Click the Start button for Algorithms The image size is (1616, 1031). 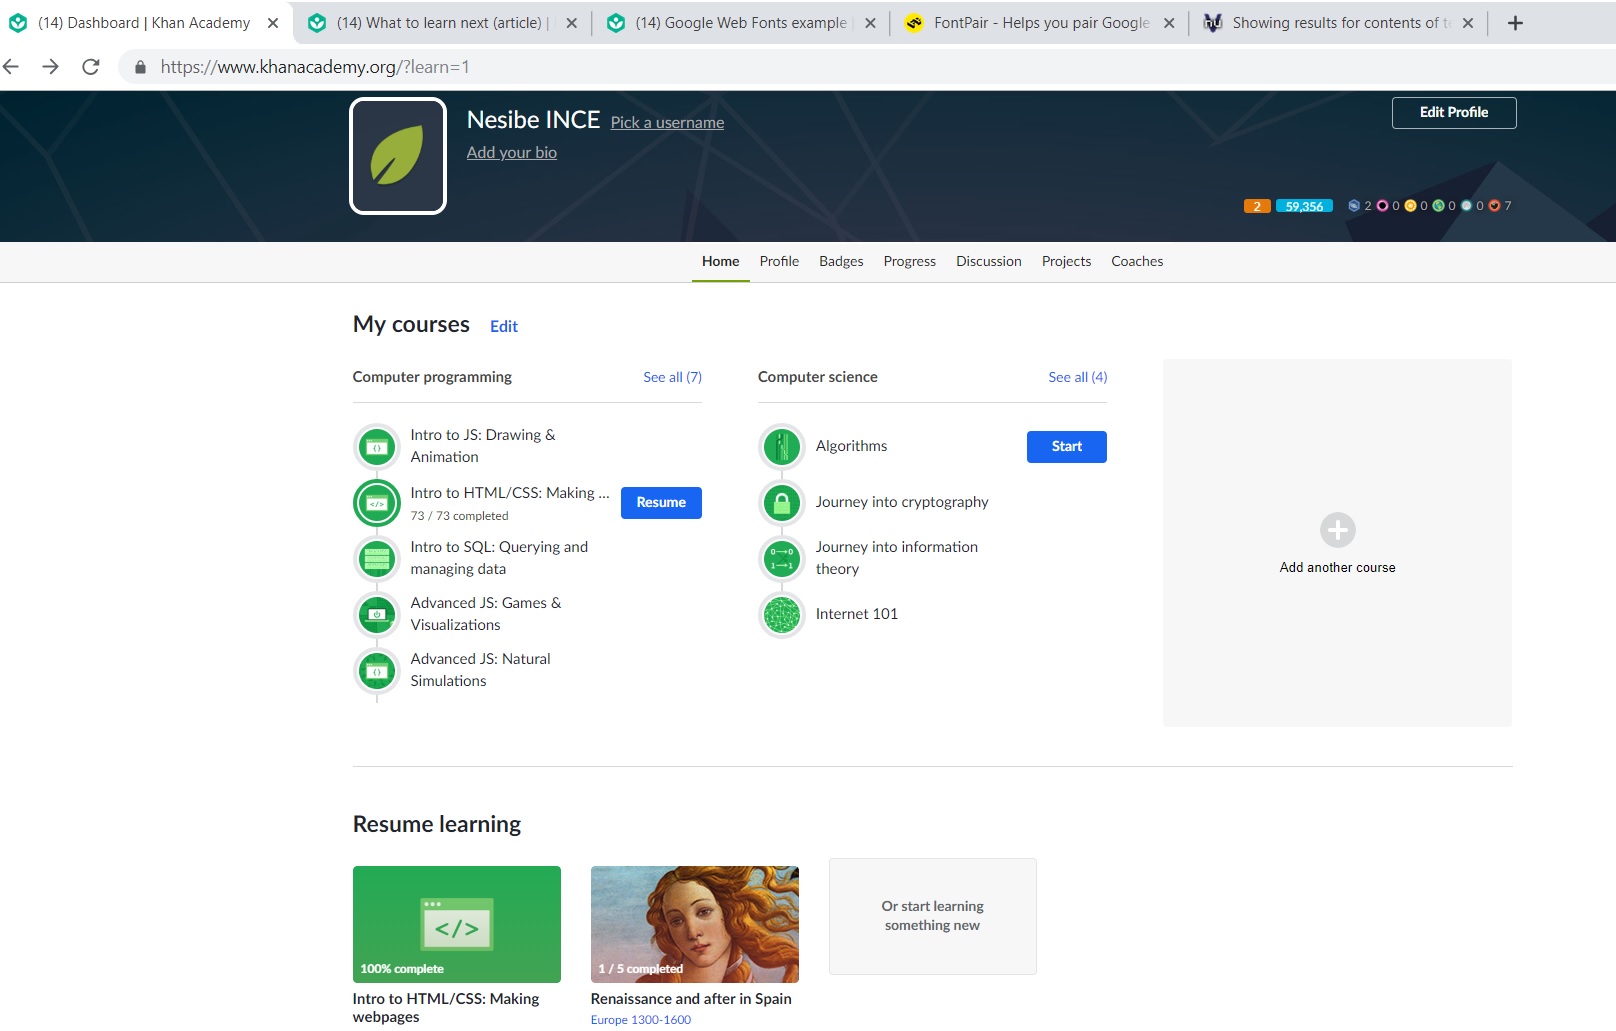(x=1067, y=447)
